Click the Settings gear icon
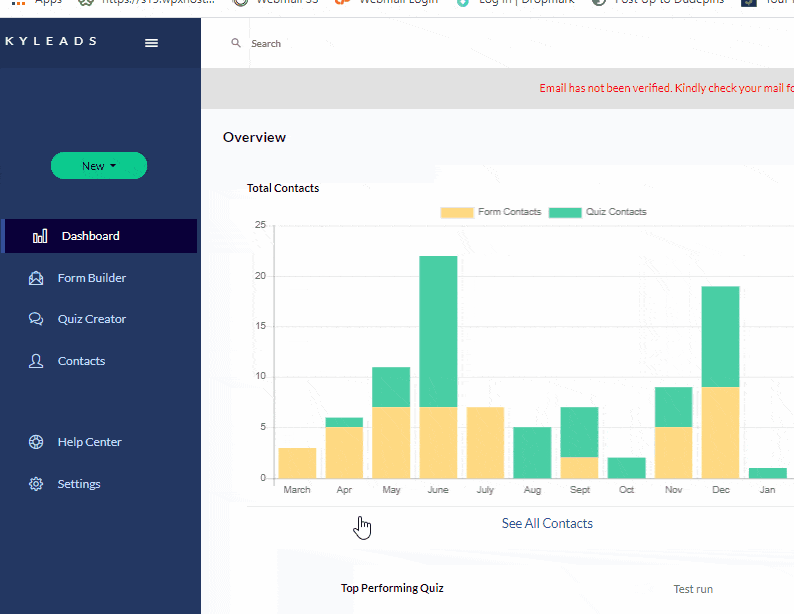This screenshot has height=614, width=794. 36,484
